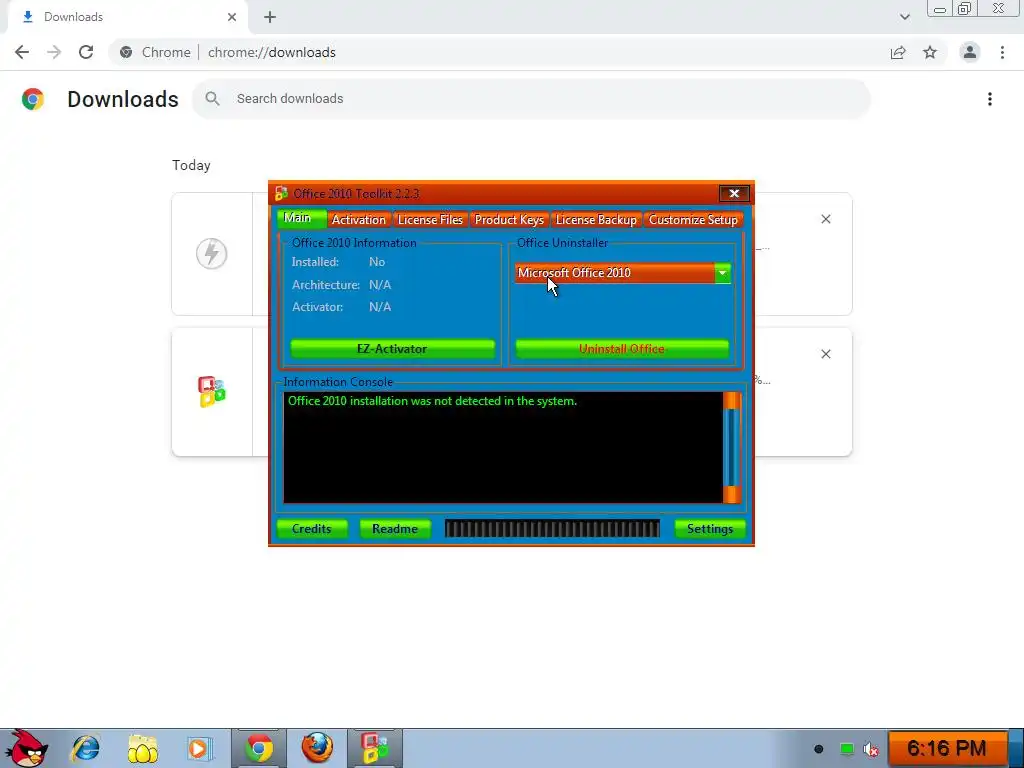
Task: Click the Downloads tab download icon
Action: click(x=27, y=17)
